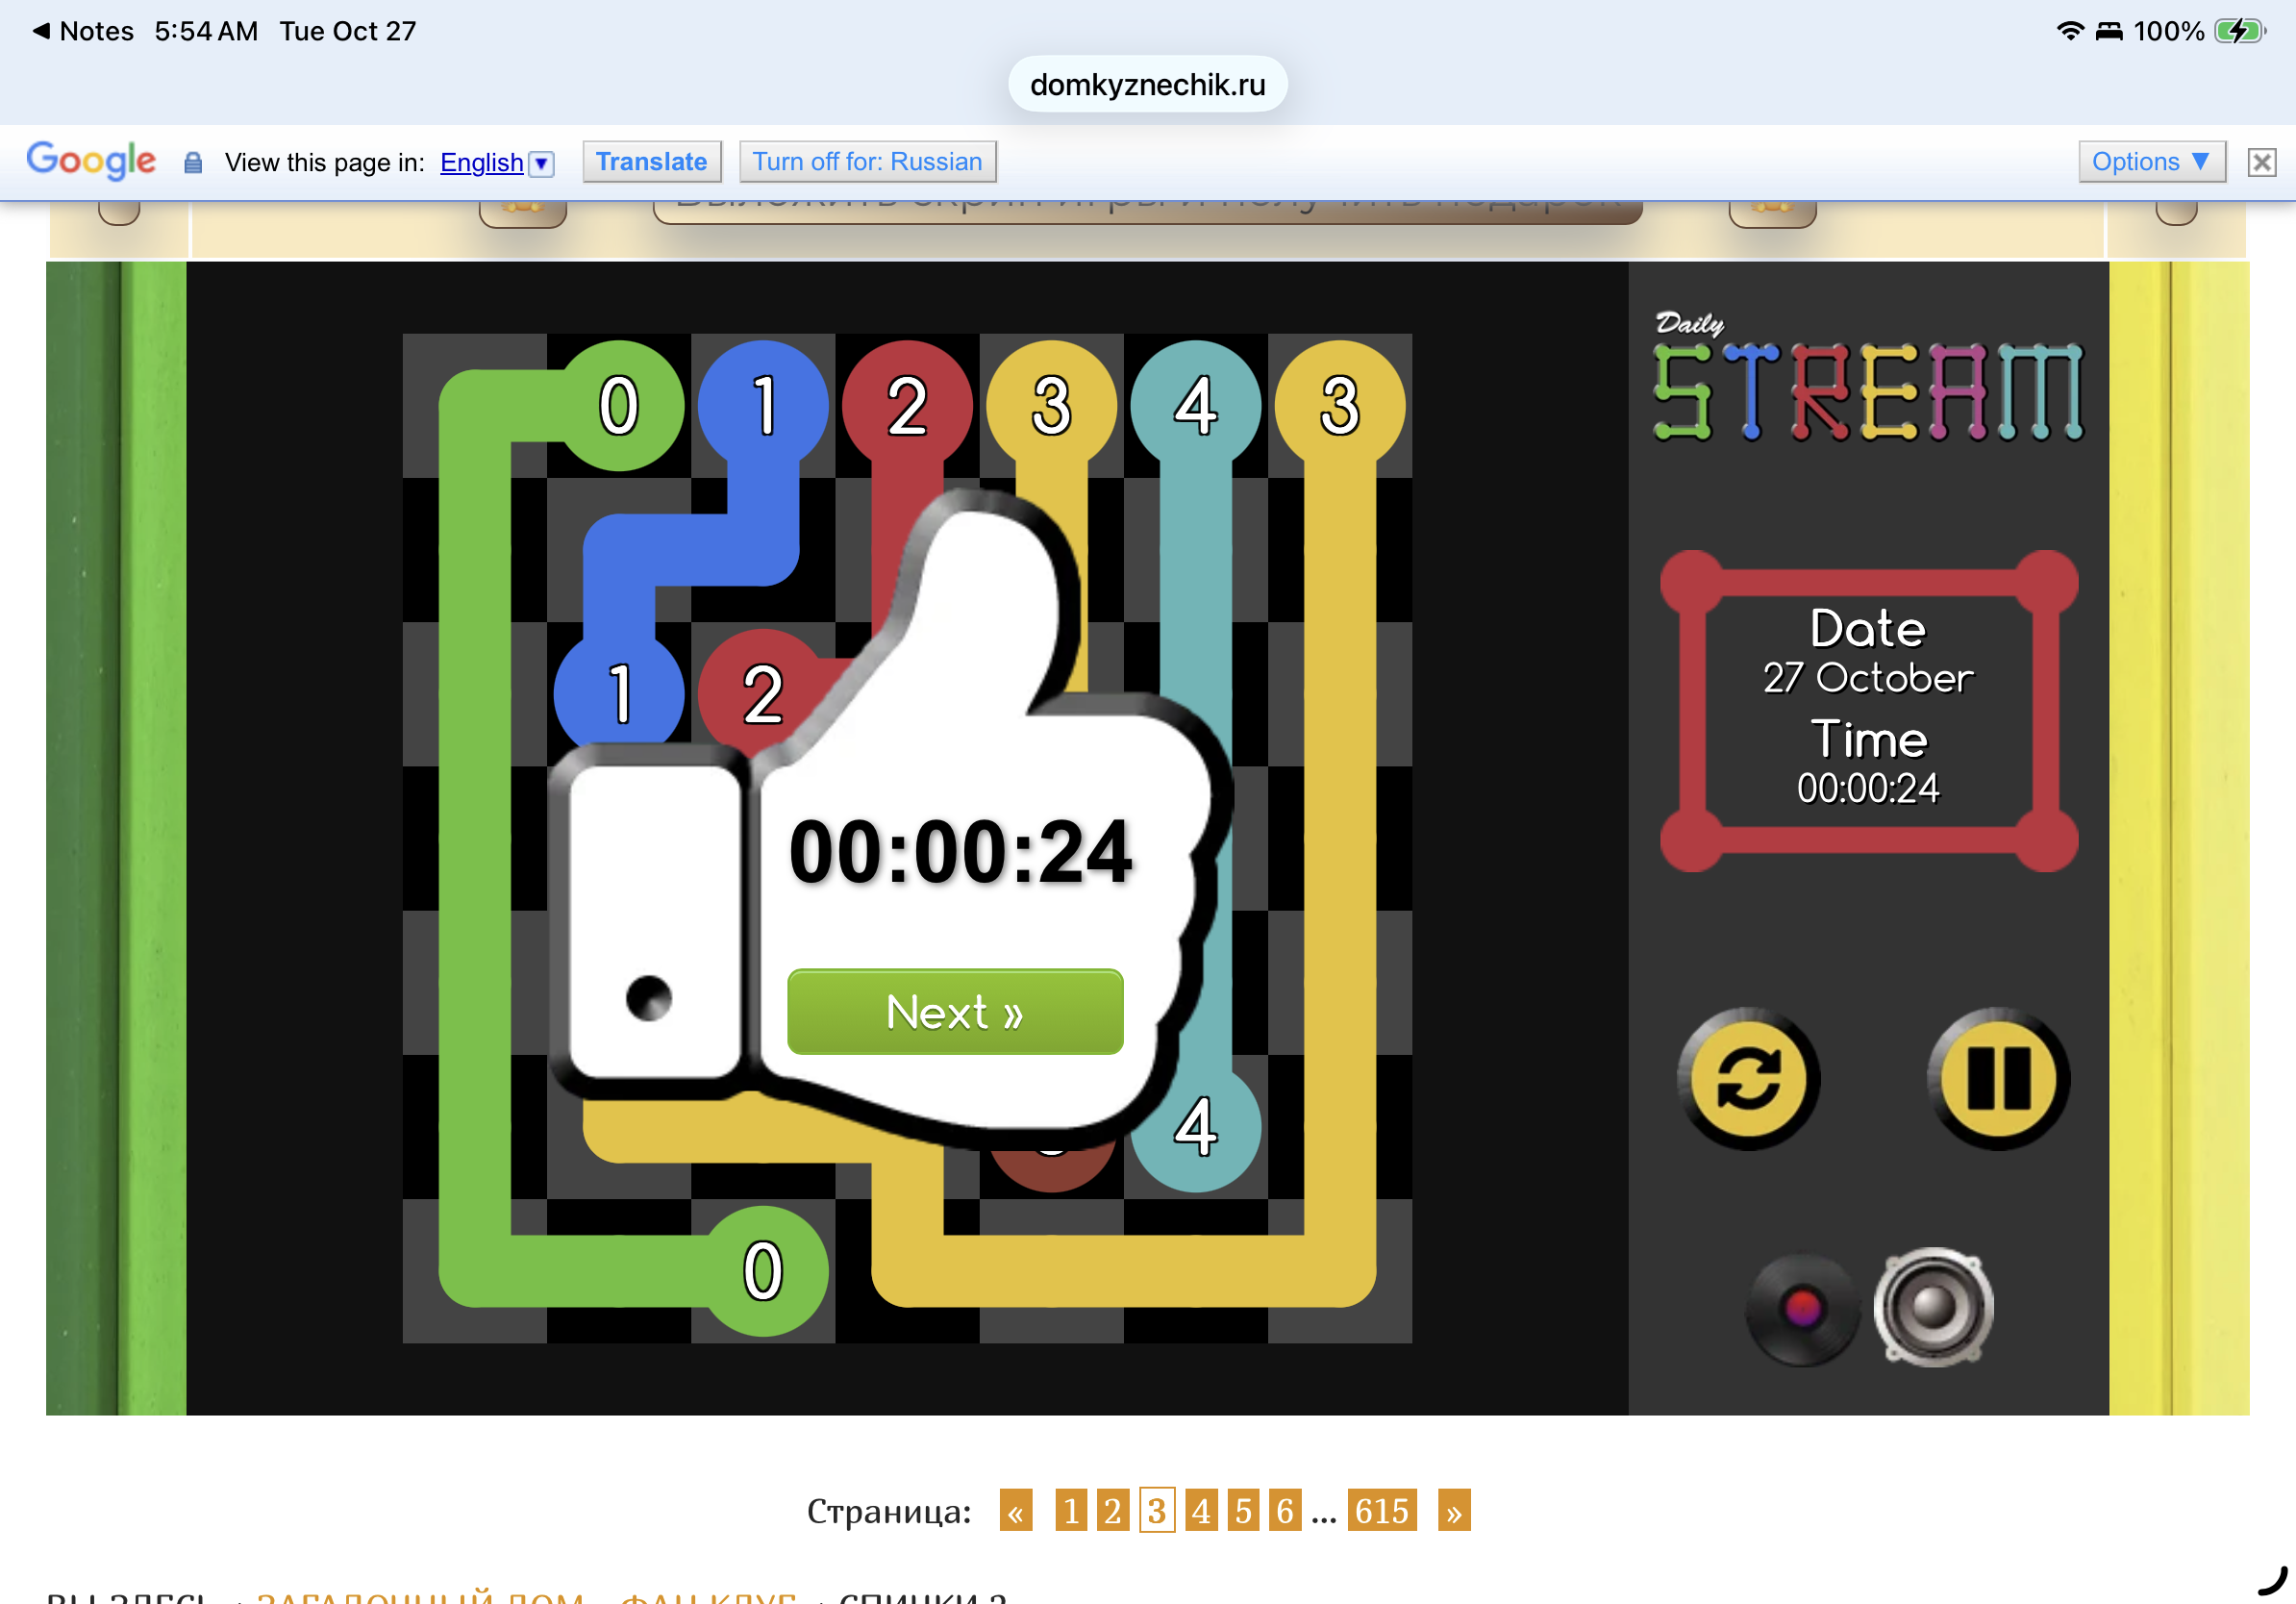Open next page with » arrow
2296x1604 pixels.
coord(1454,1510)
